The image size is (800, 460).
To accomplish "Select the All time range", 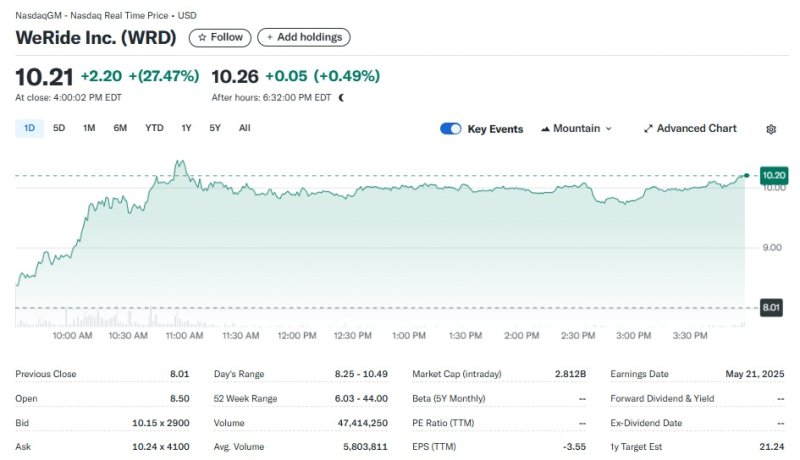I will 245,128.
